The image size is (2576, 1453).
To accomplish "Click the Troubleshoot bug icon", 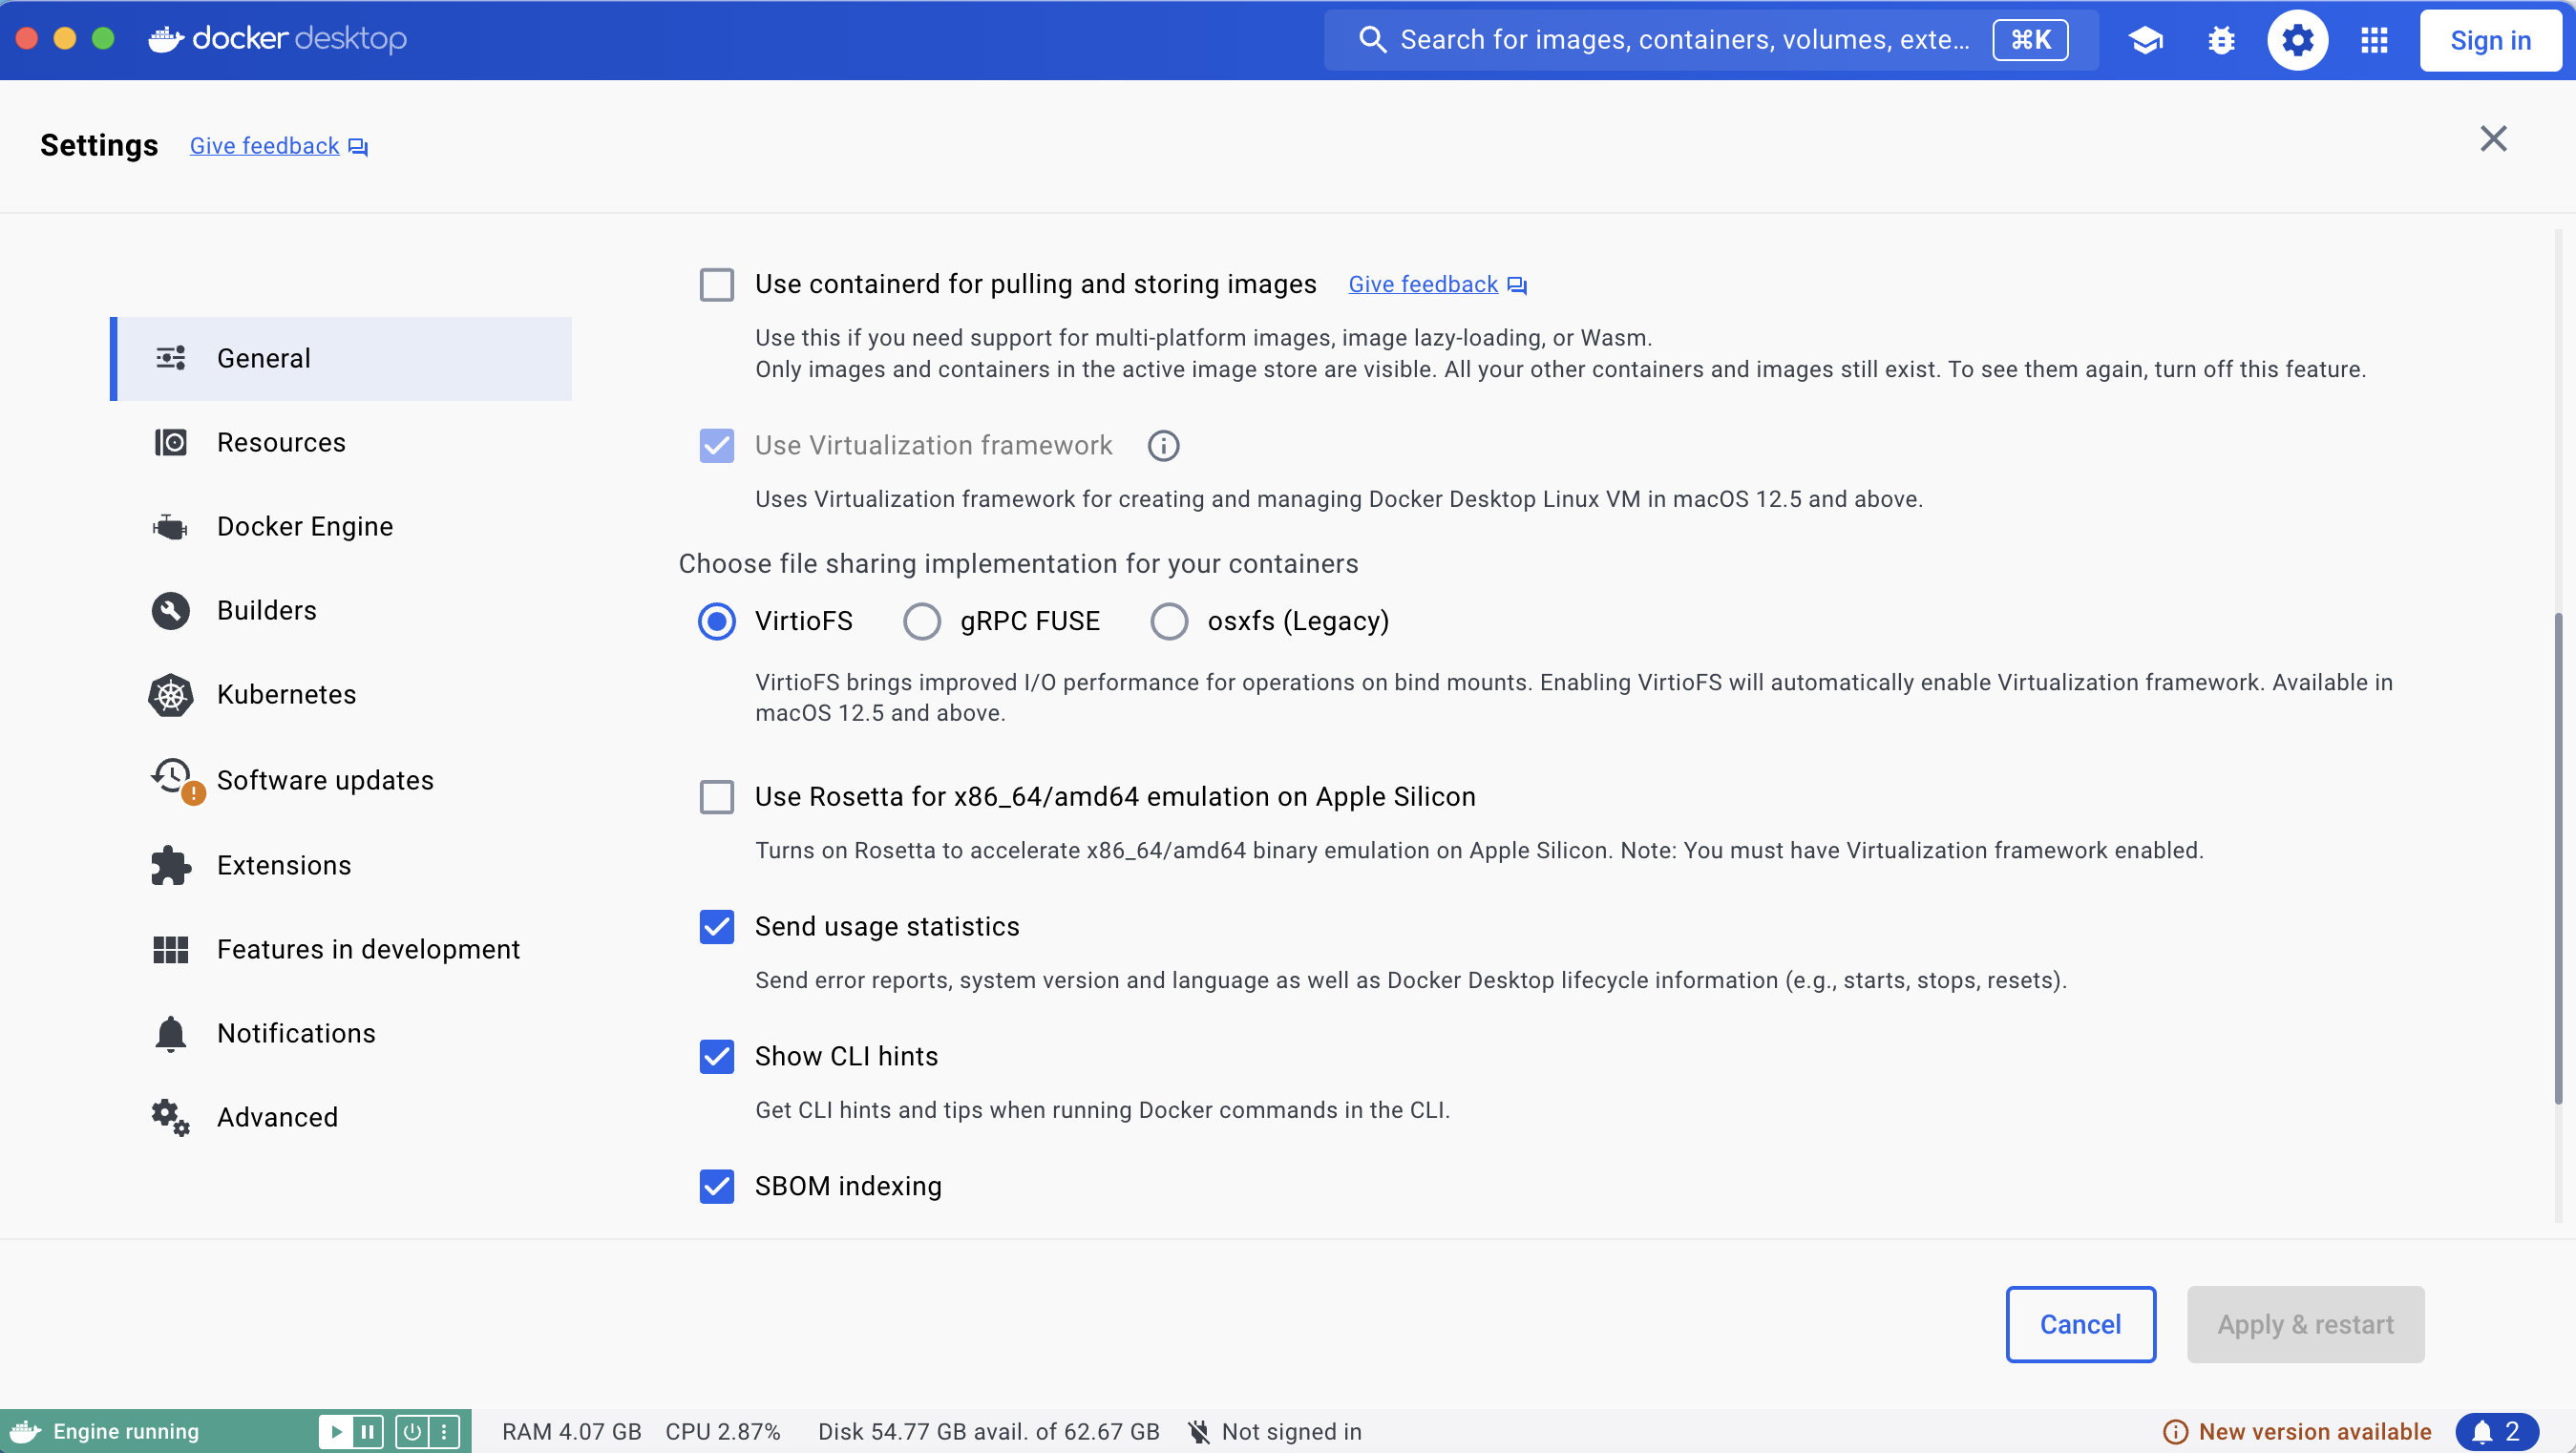I will coord(2221,40).
